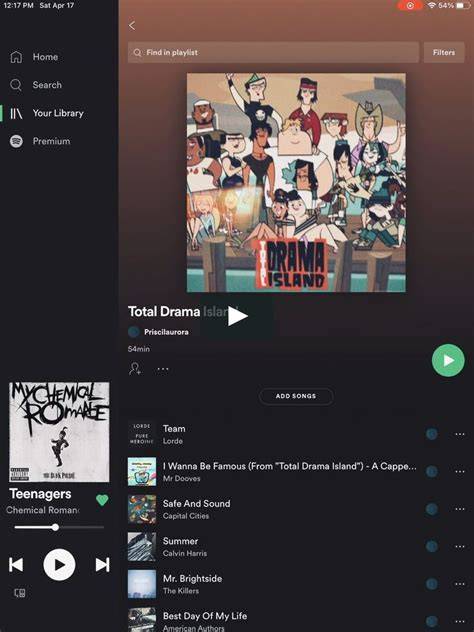Unlike Teenagers with the green heart
This screenshot has width=474, height=632.
click(102, 500)
